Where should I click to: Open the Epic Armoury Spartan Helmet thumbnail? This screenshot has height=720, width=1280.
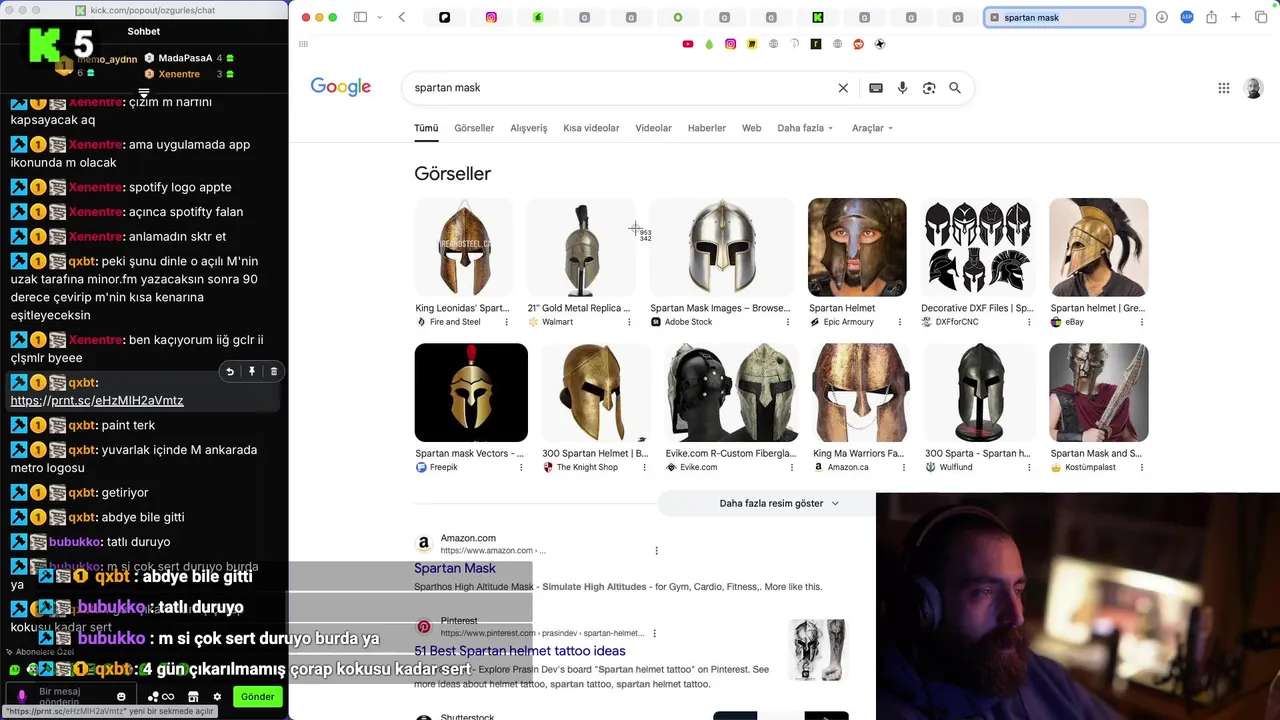[x=857, y=247]
